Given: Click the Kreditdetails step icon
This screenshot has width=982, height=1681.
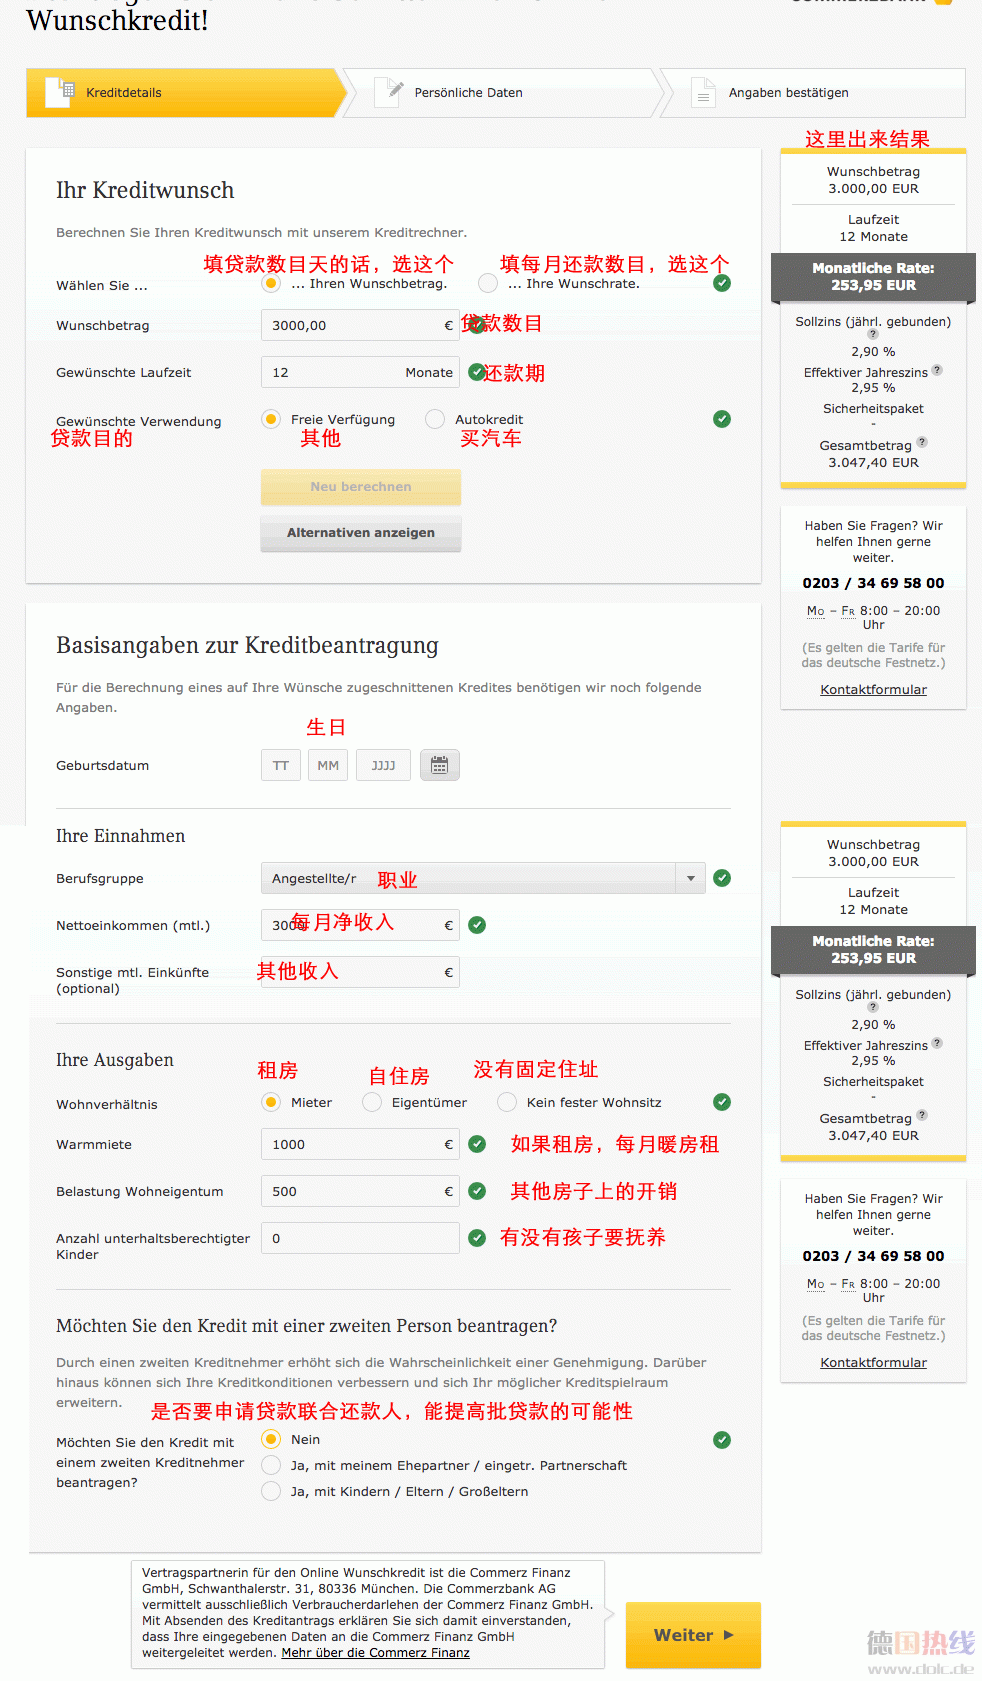Looking at the screenshot, I should (x=60, y=92).
